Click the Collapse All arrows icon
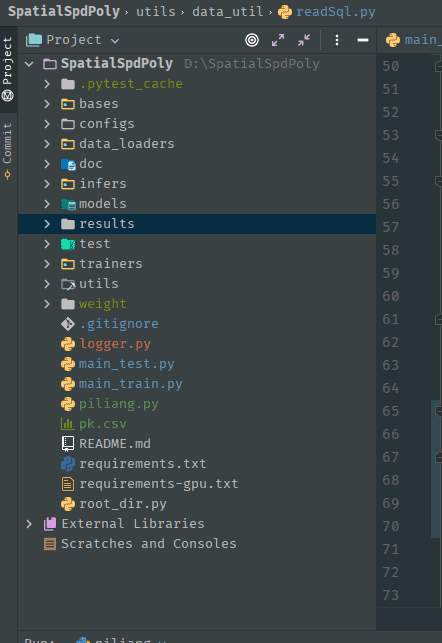442x643 pixels. tap(304, 40)
